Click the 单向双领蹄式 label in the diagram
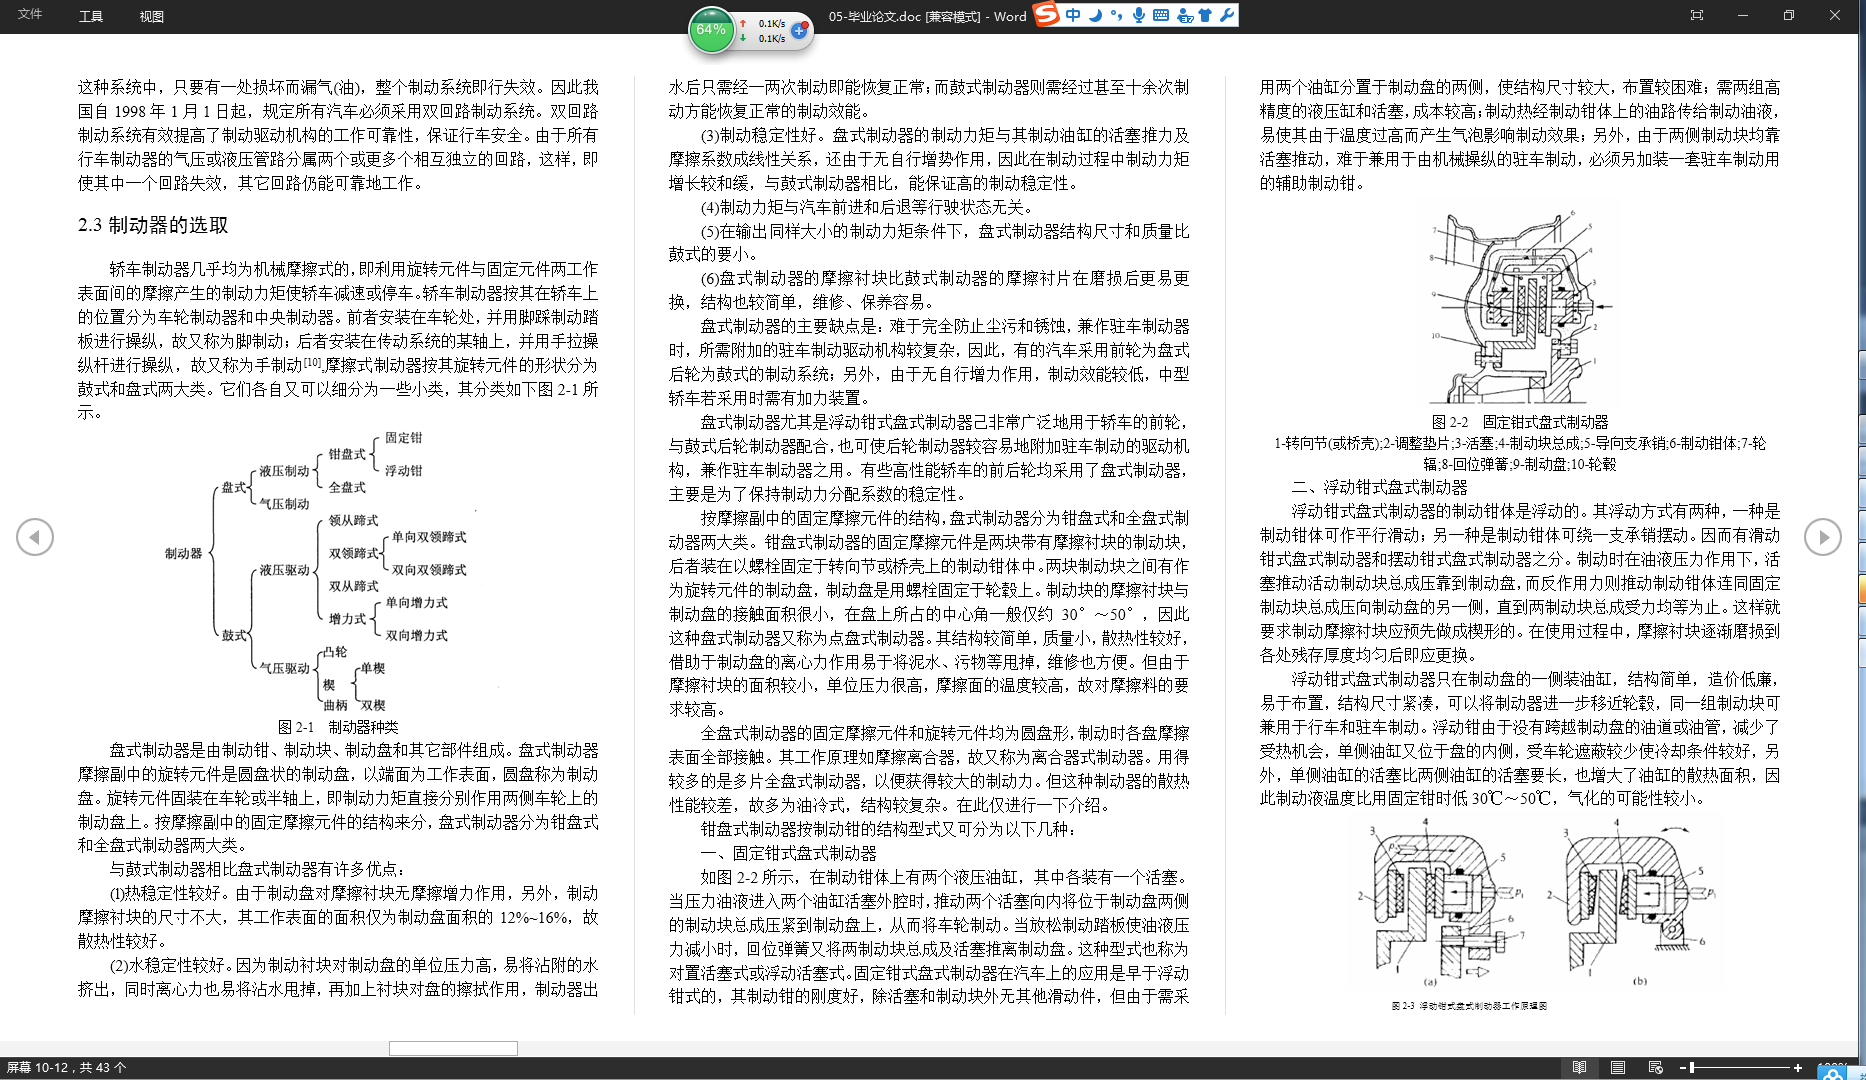Viewport: 1866px width, 1080px height. point(429,537)
